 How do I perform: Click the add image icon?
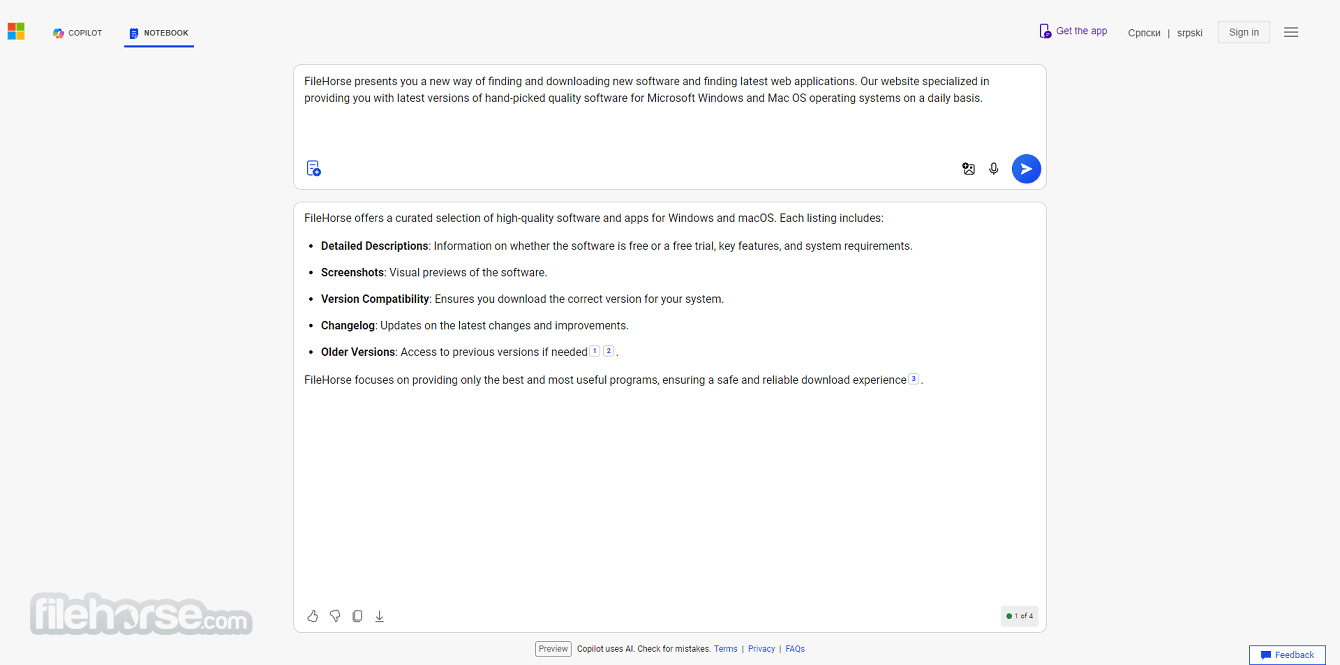coord(968,169)
